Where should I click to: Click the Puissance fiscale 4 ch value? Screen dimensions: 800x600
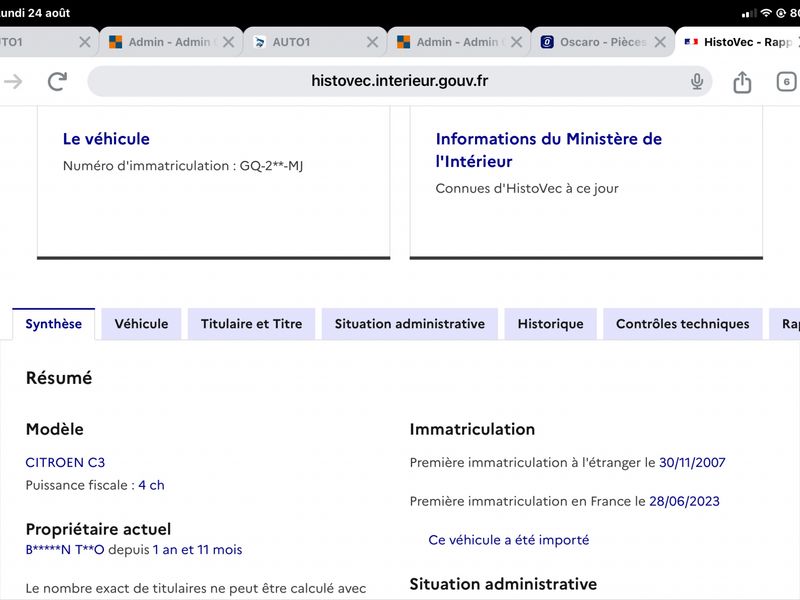(152, 485)
